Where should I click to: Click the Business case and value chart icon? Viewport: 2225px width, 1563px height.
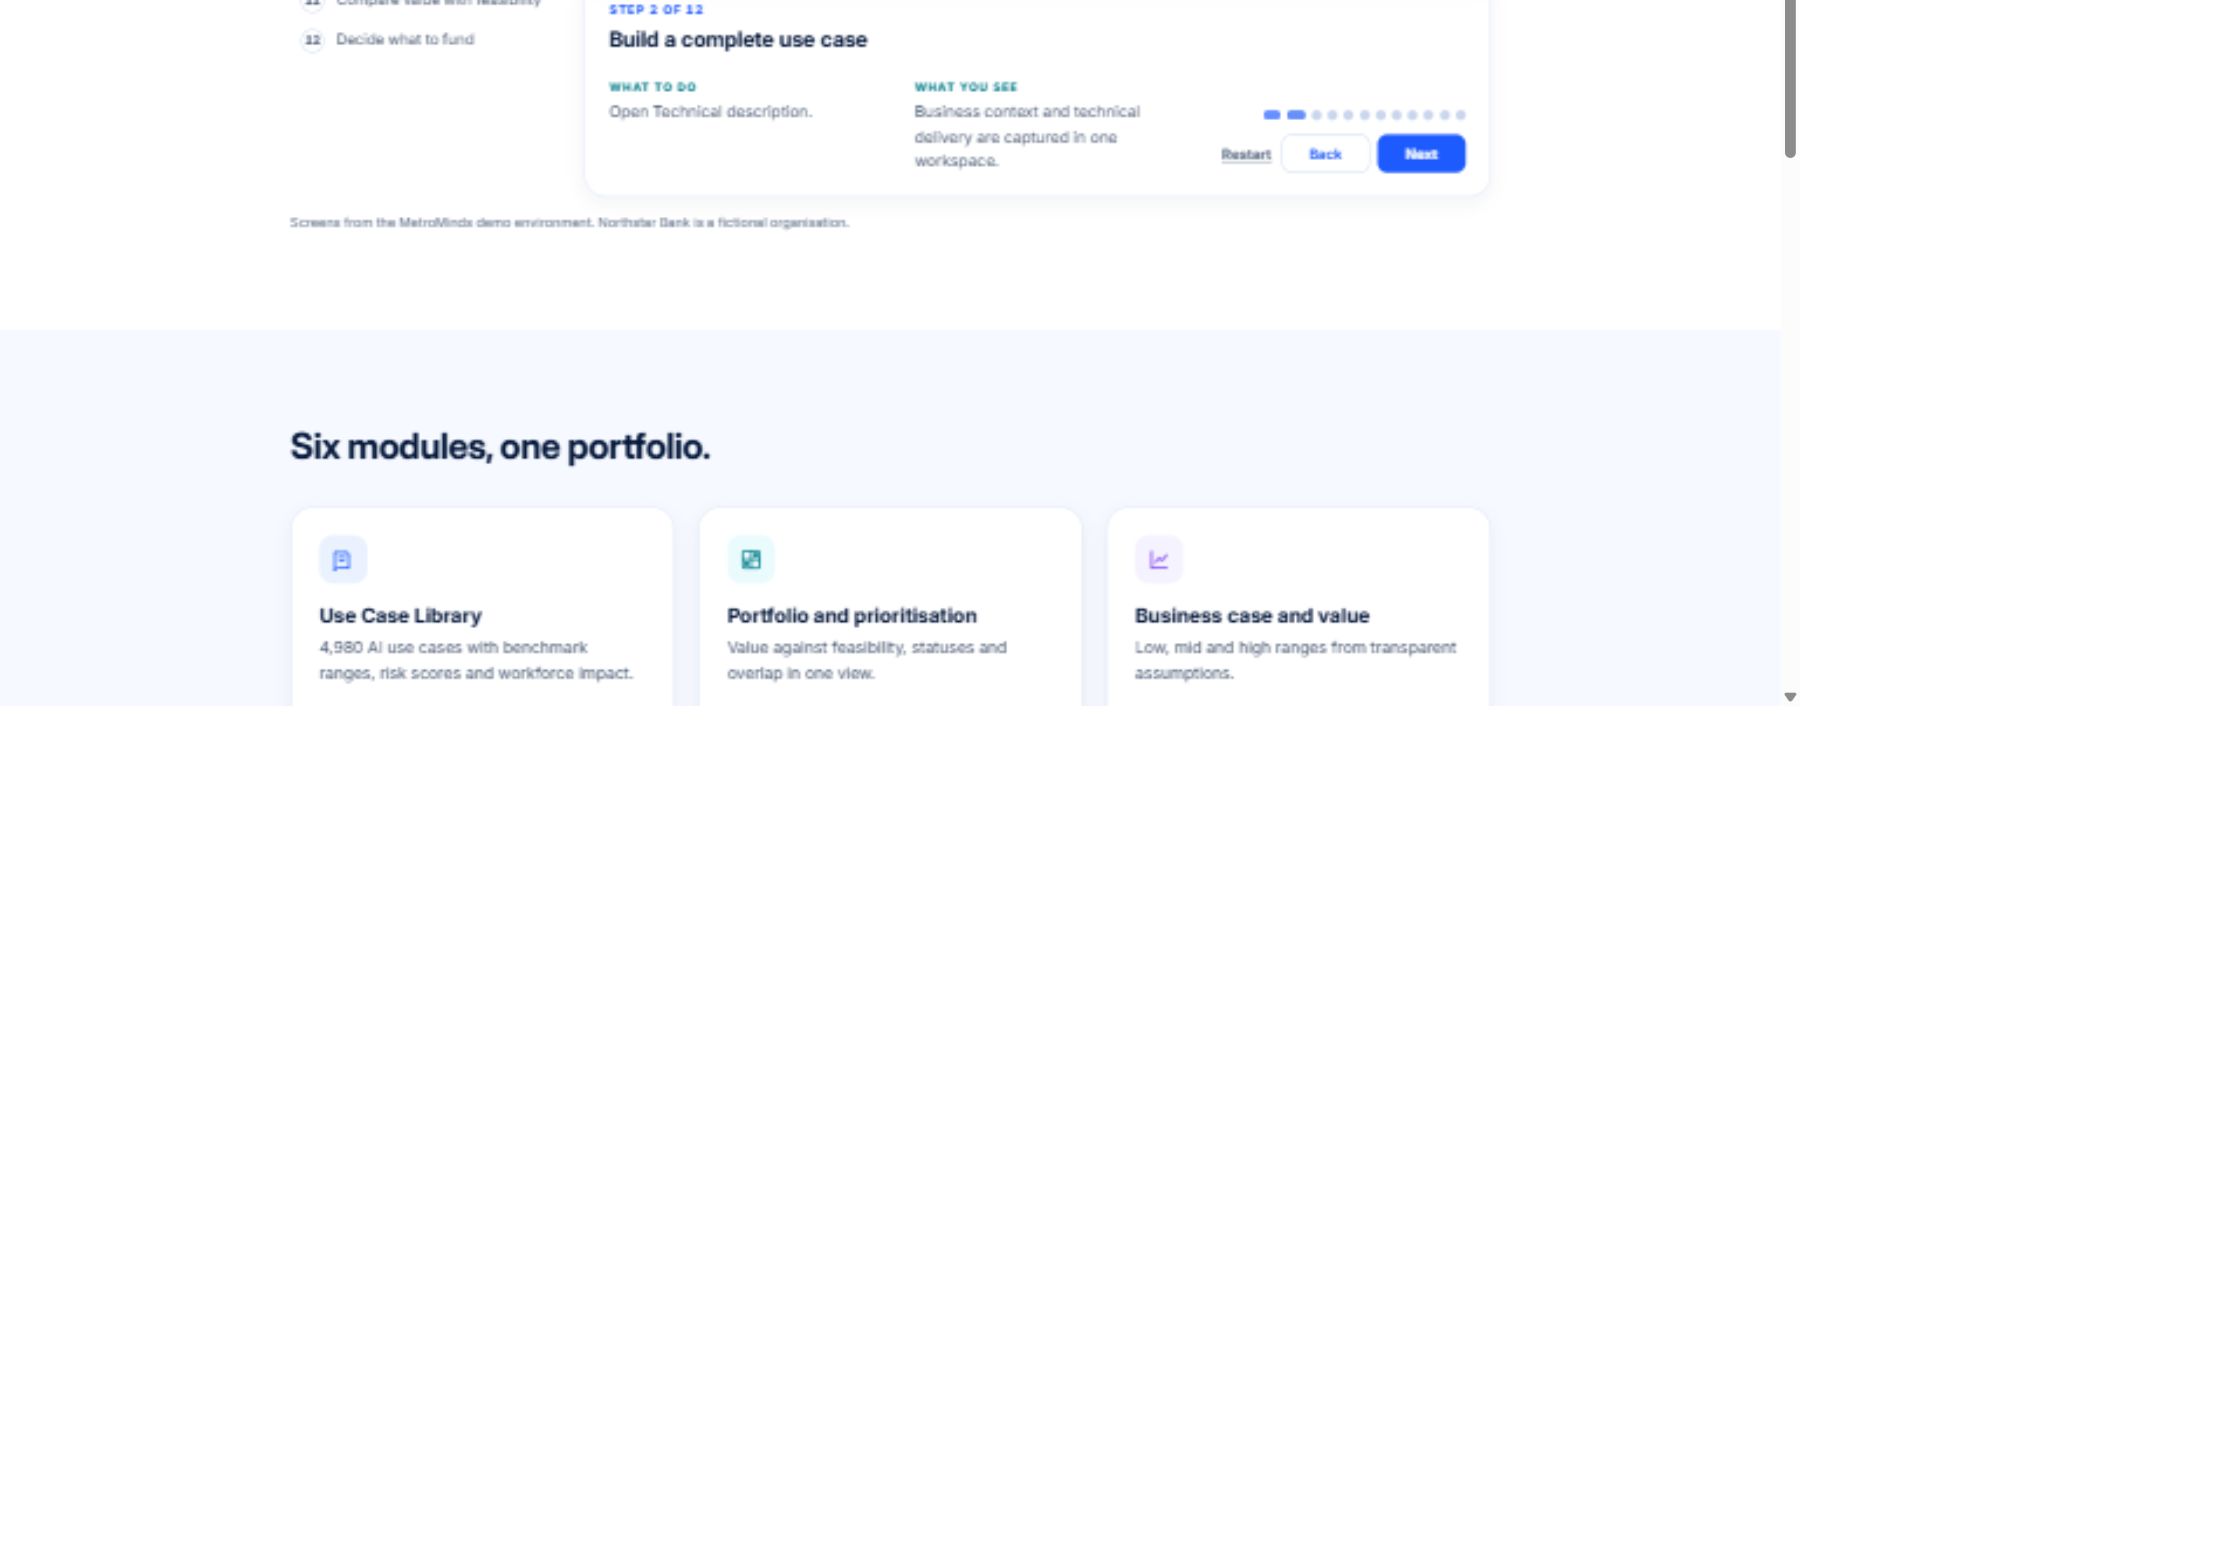1158,560
